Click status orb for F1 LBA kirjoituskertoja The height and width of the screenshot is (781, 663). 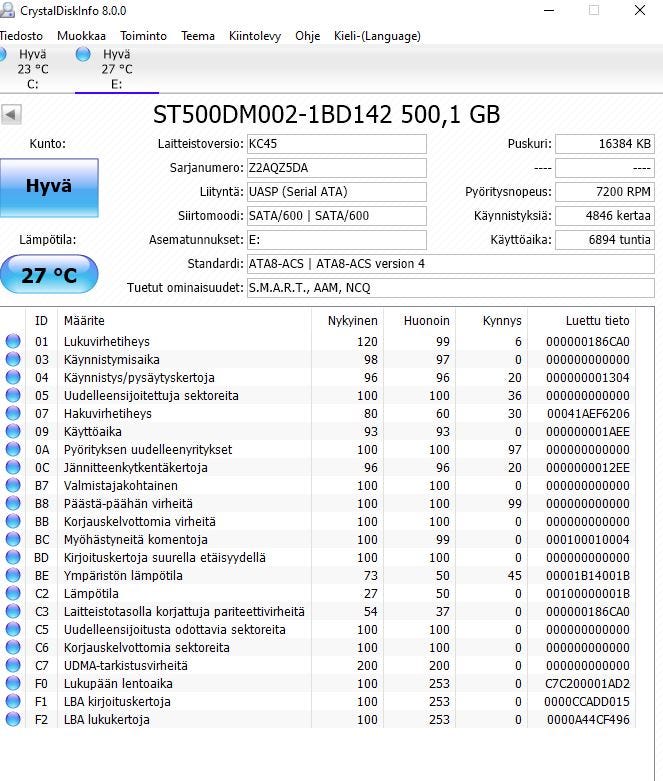13,701
